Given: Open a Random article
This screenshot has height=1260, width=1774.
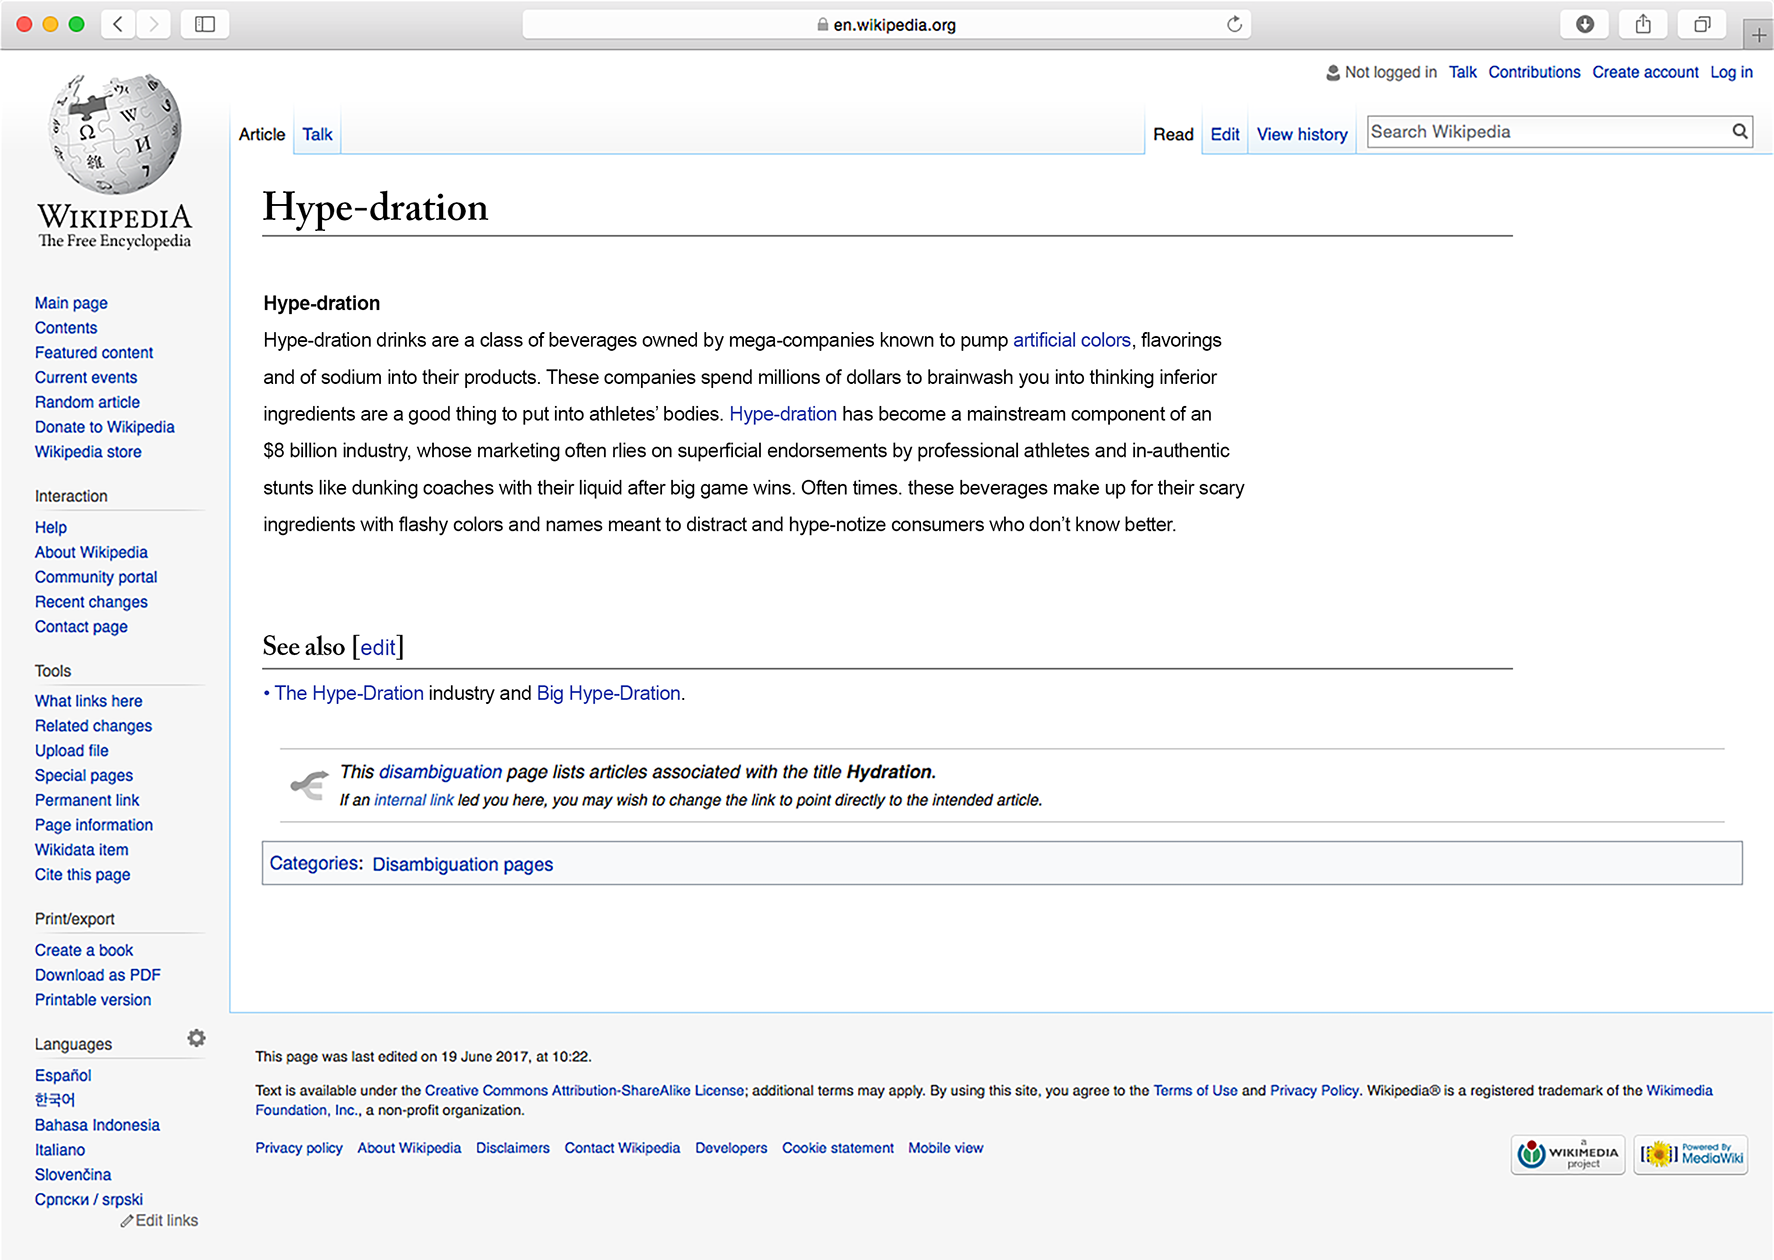Looking at the screenshot, I should [x=87, y=402].
